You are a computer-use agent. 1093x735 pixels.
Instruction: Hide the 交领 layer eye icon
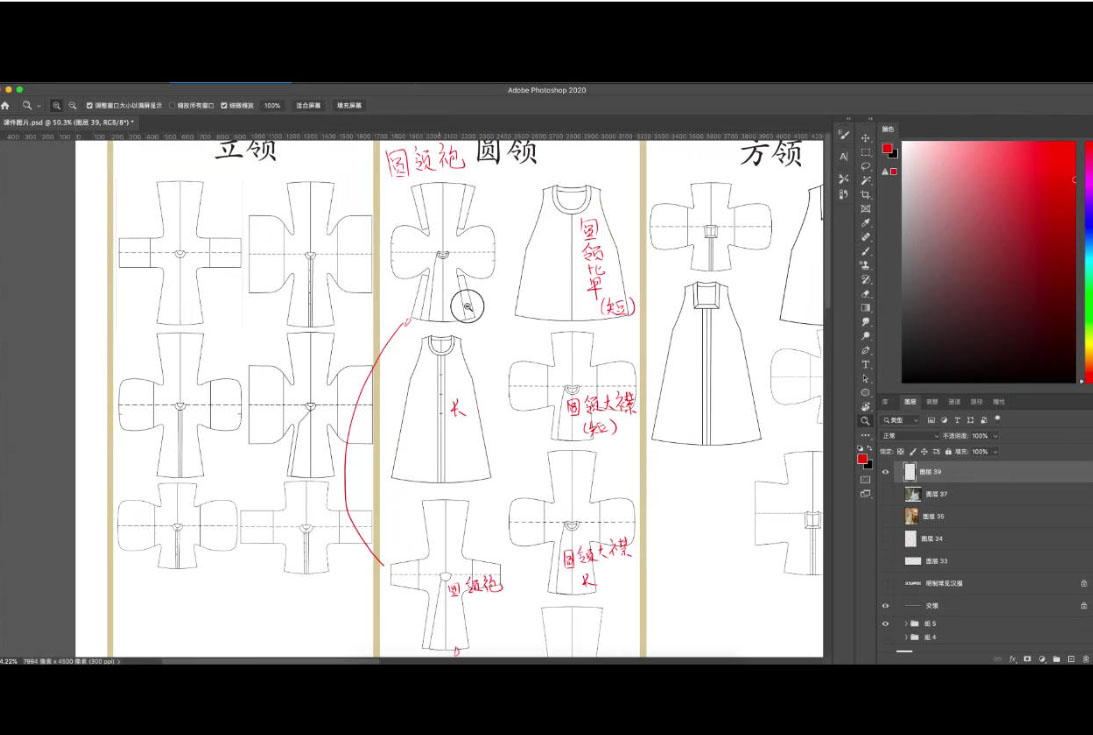885,606
